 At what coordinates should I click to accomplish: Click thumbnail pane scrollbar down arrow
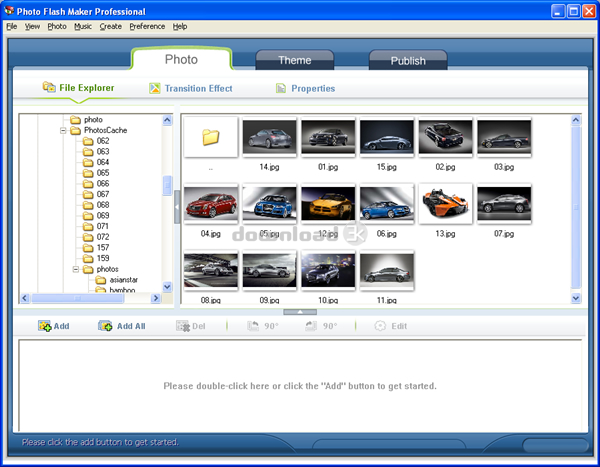[x=576, y=298]
